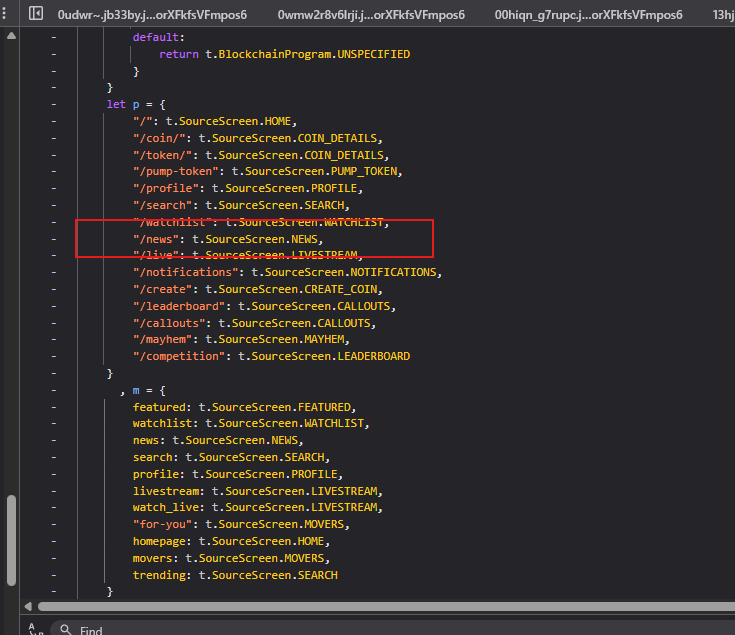Click 'homepage: t.SourceScreen.HOME' line
This screenshot has width=735, height=635.
click(231, 541)
